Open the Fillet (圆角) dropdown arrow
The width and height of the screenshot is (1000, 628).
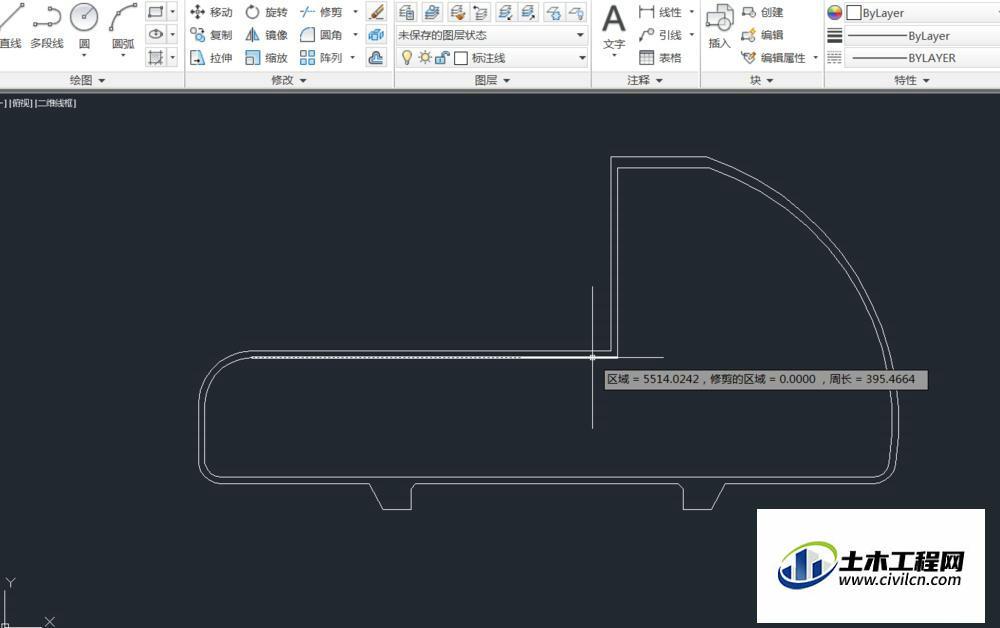click(355, 35)
